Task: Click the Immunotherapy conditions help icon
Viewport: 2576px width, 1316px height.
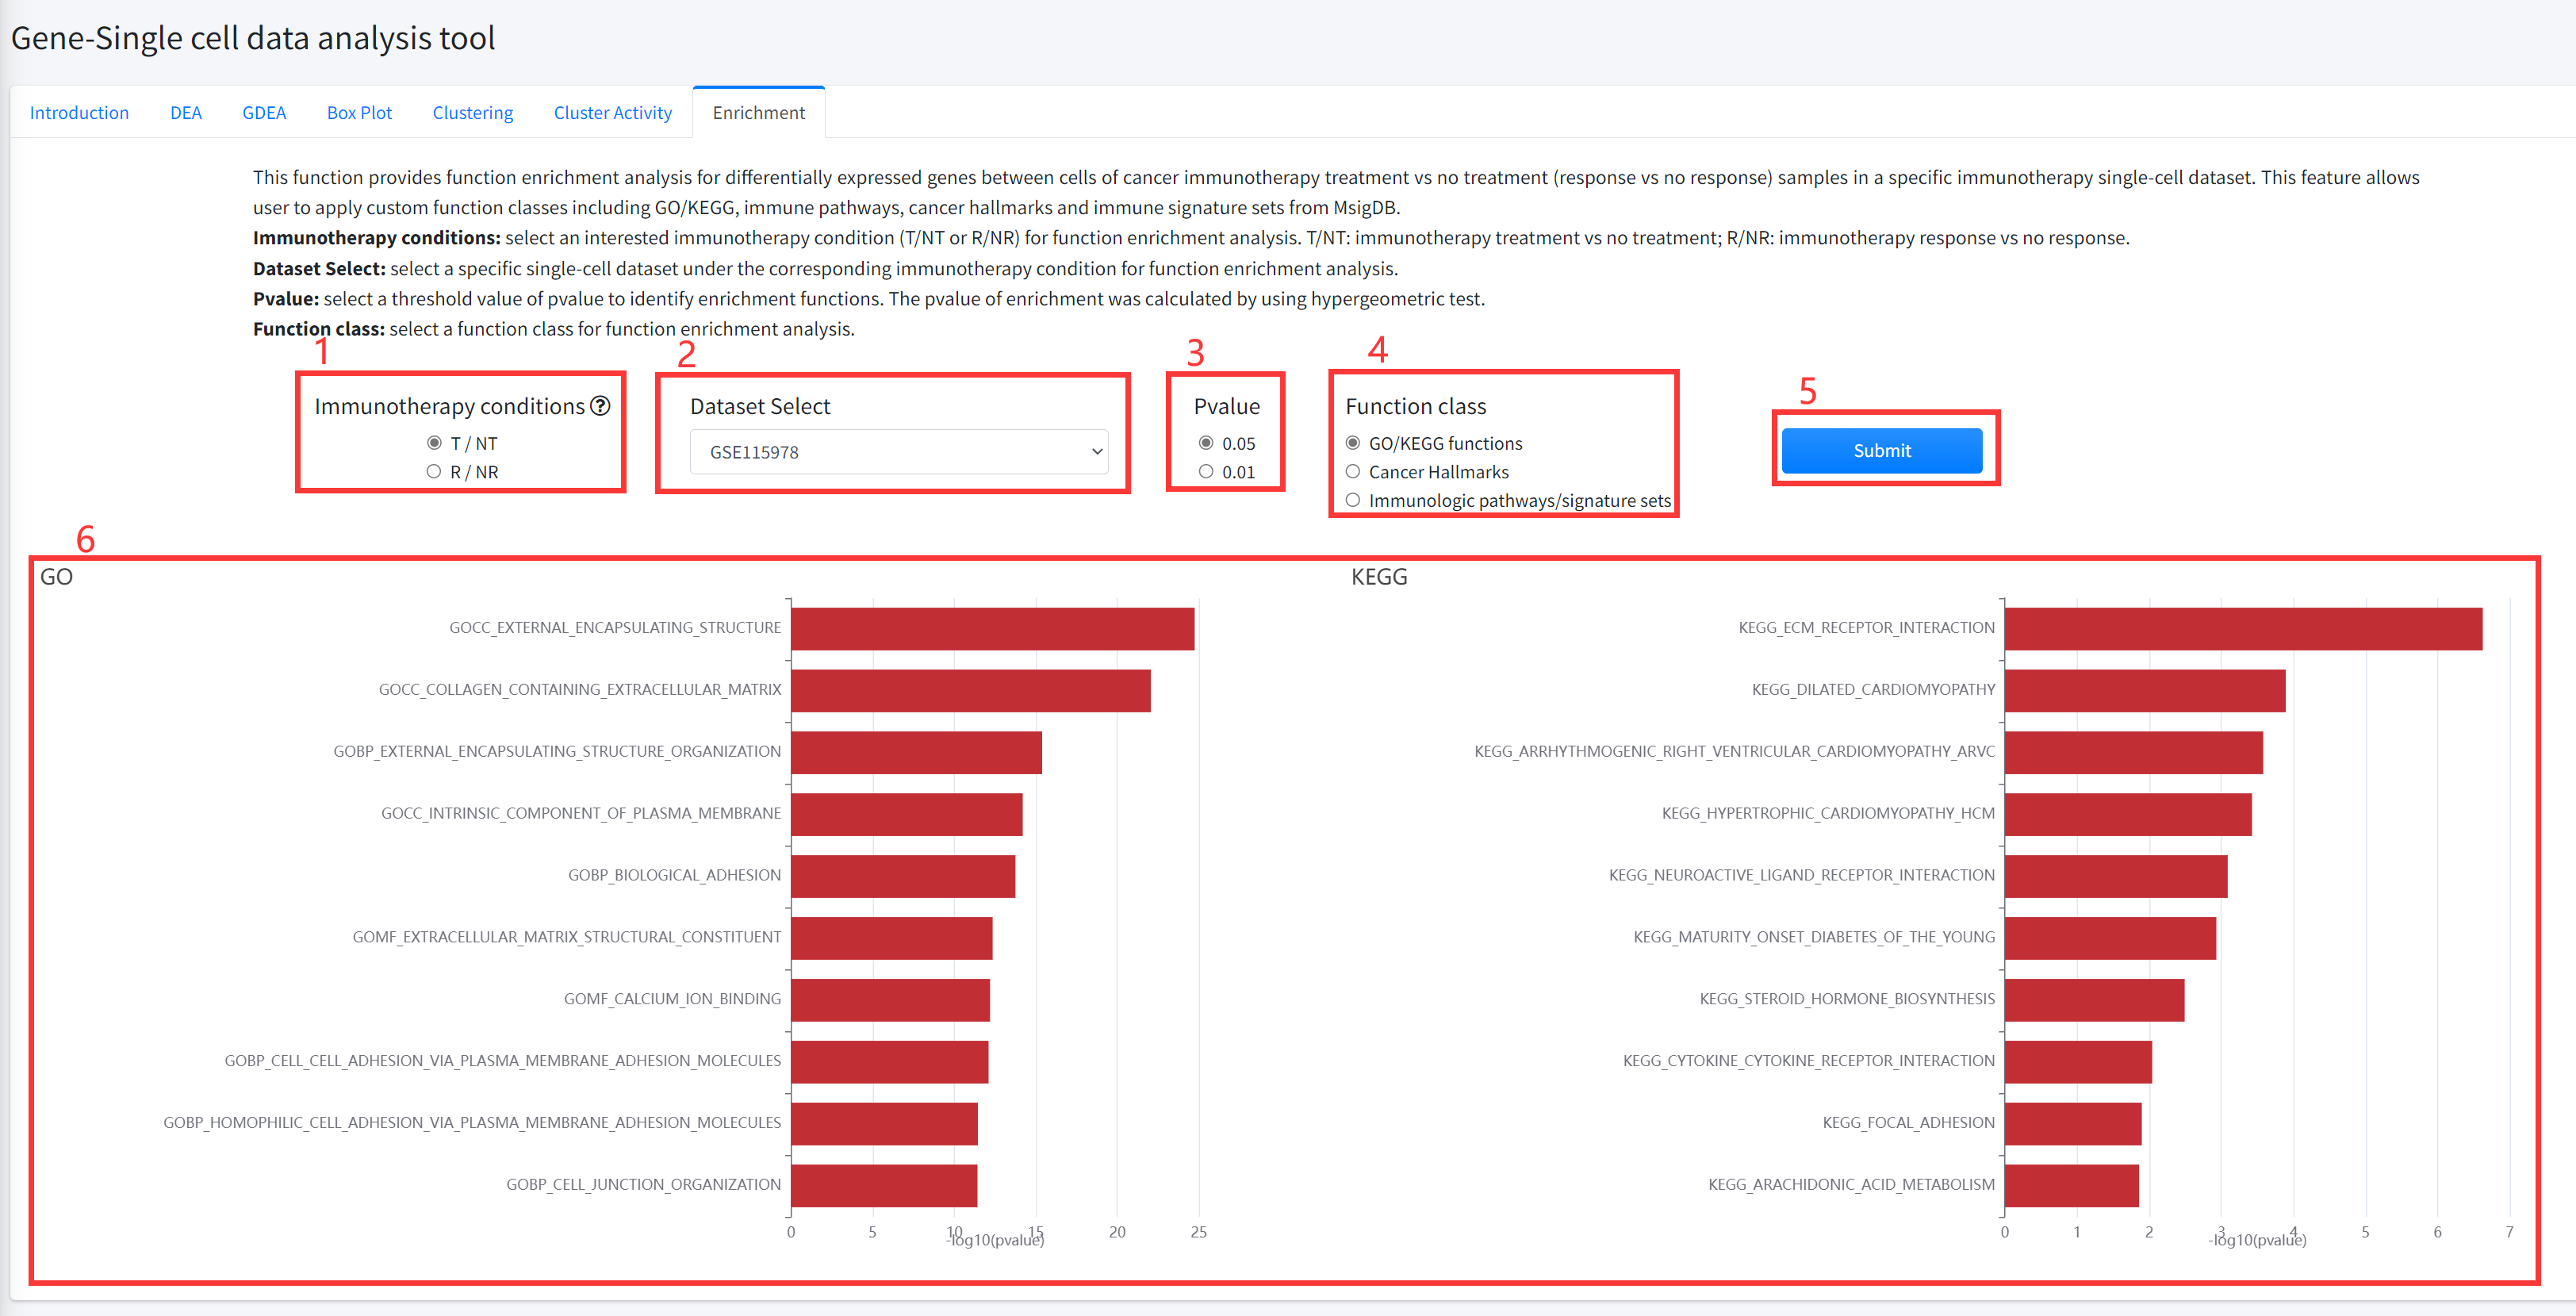Action: coord(600,406)
